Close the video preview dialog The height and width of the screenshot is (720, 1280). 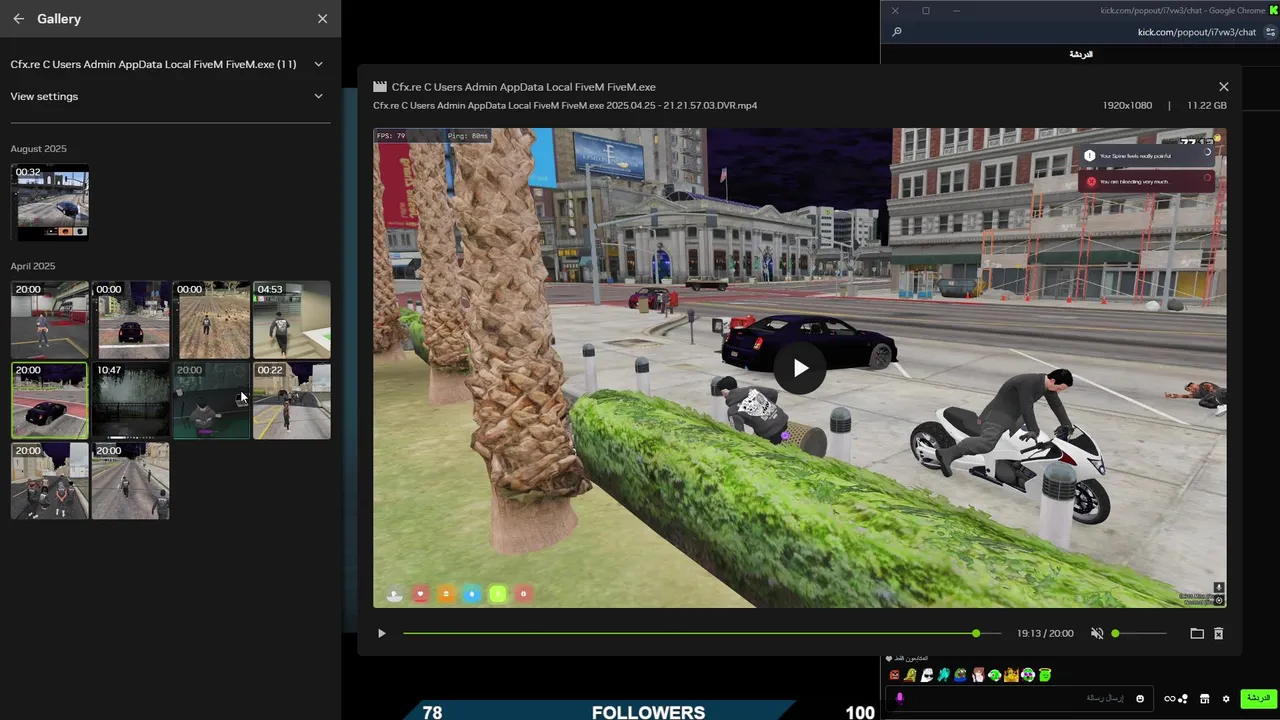click(x=1223, y=87)
